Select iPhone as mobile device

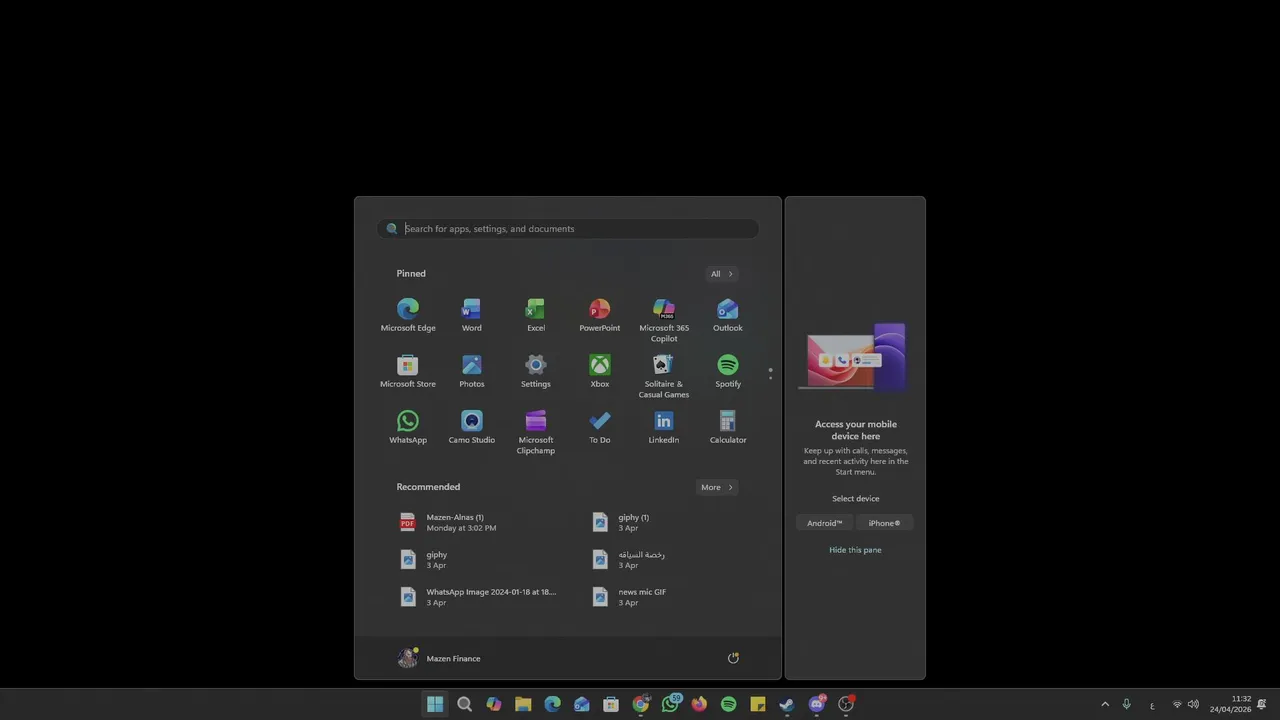coord(884,523)
